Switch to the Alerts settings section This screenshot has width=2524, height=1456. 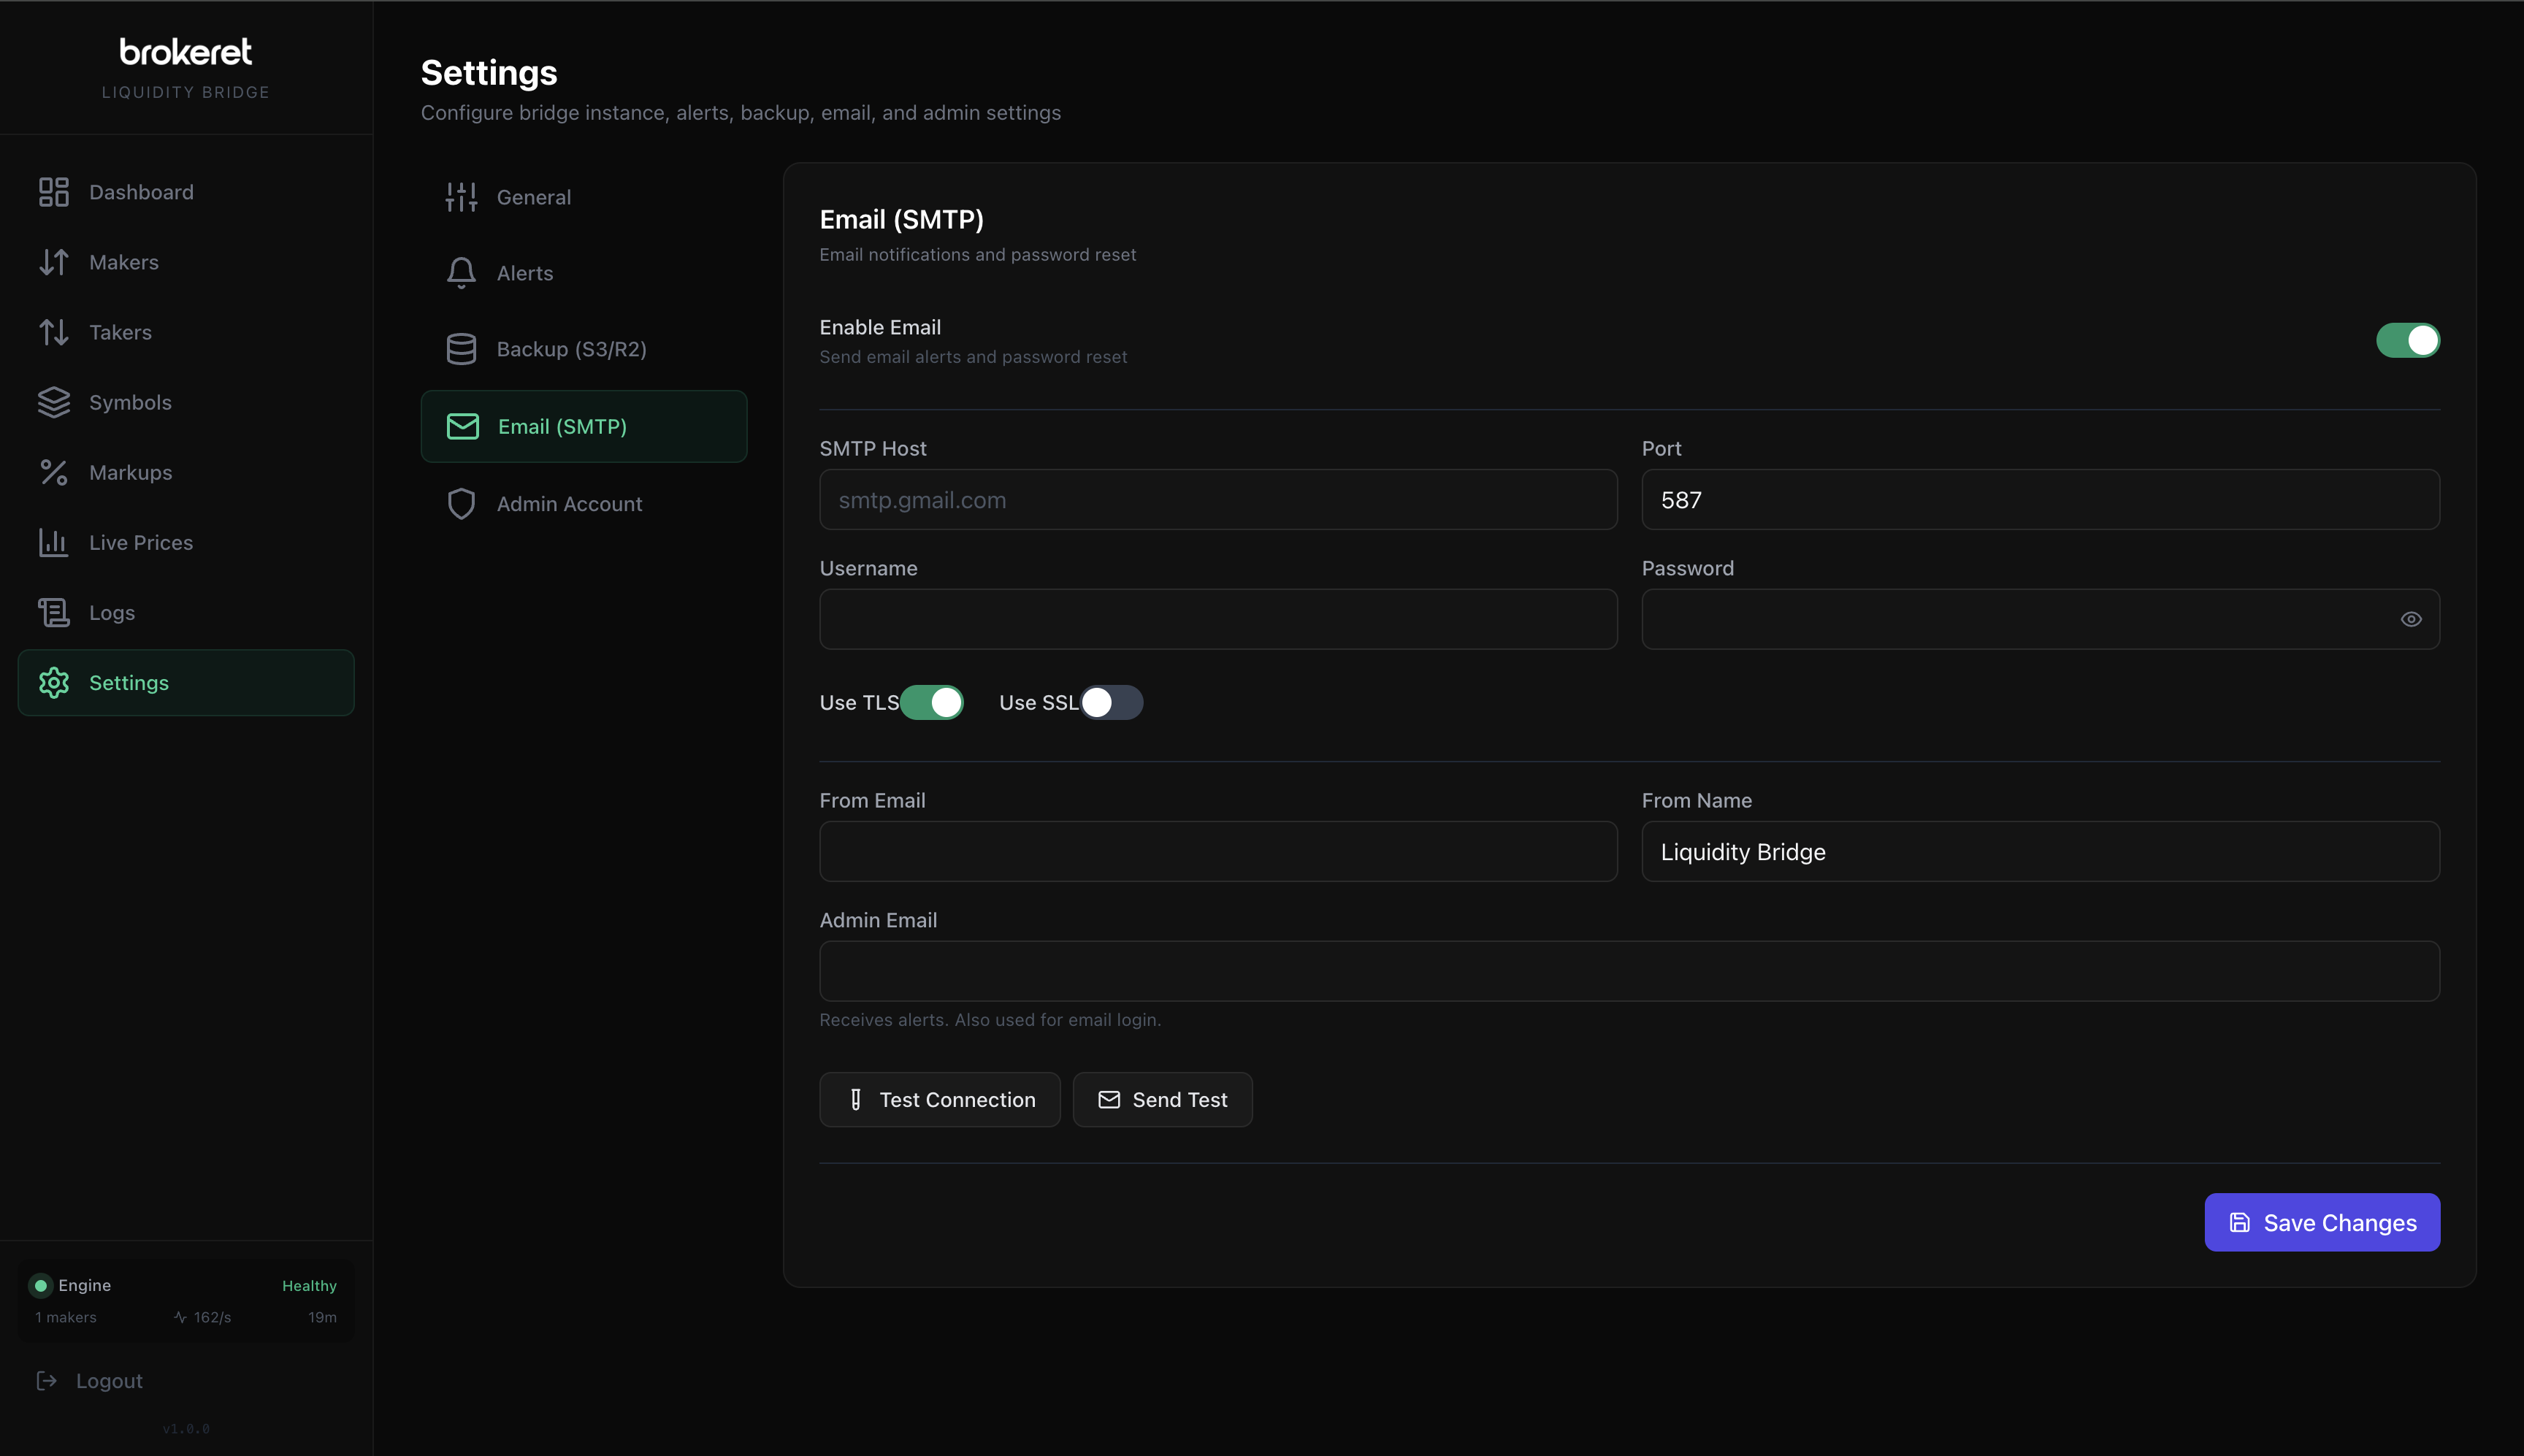point(524,272)
